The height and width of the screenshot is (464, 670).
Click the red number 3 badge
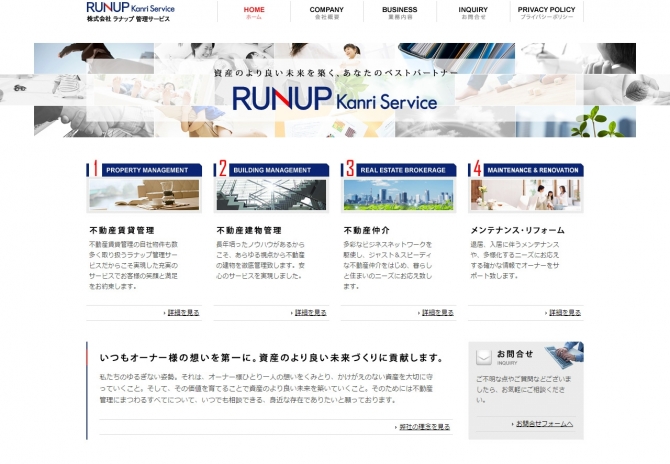[x=350, y=168]
